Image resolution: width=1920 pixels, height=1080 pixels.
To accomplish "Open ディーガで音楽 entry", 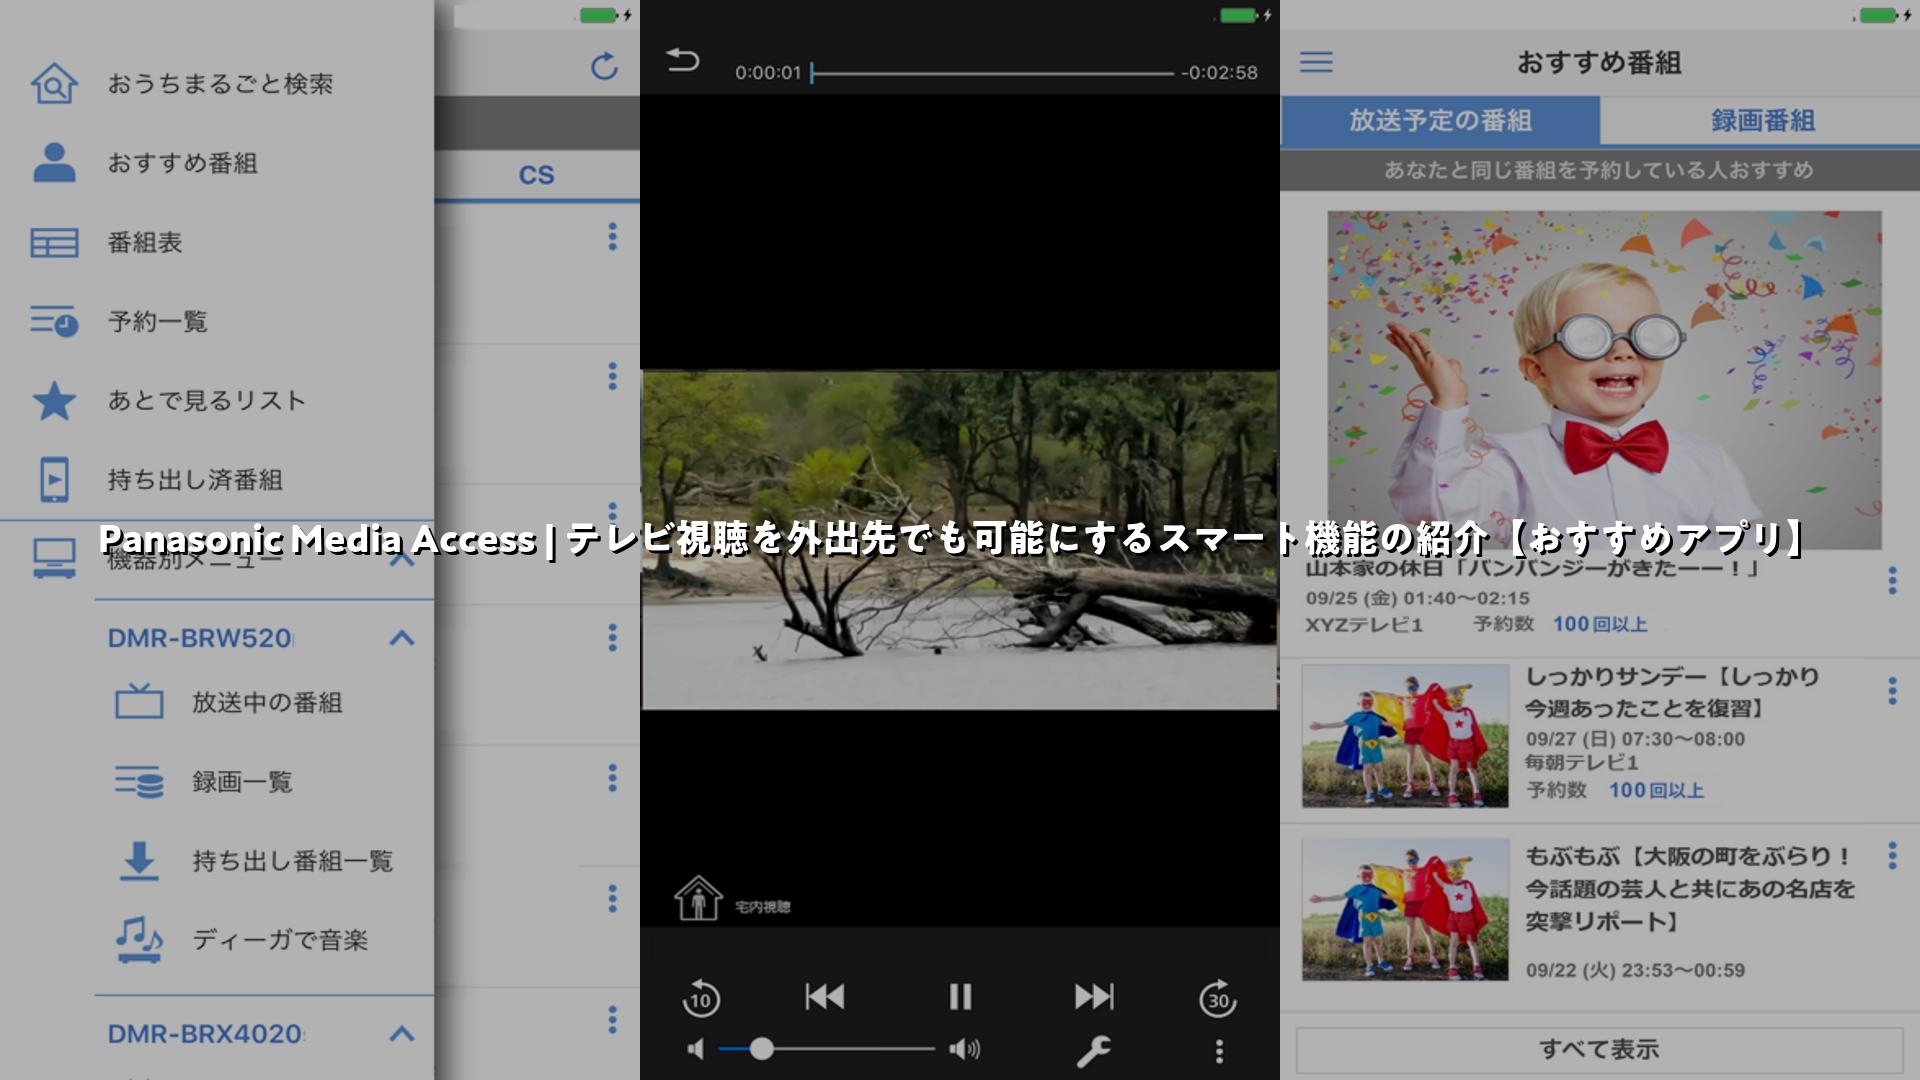I will [280, 940].
